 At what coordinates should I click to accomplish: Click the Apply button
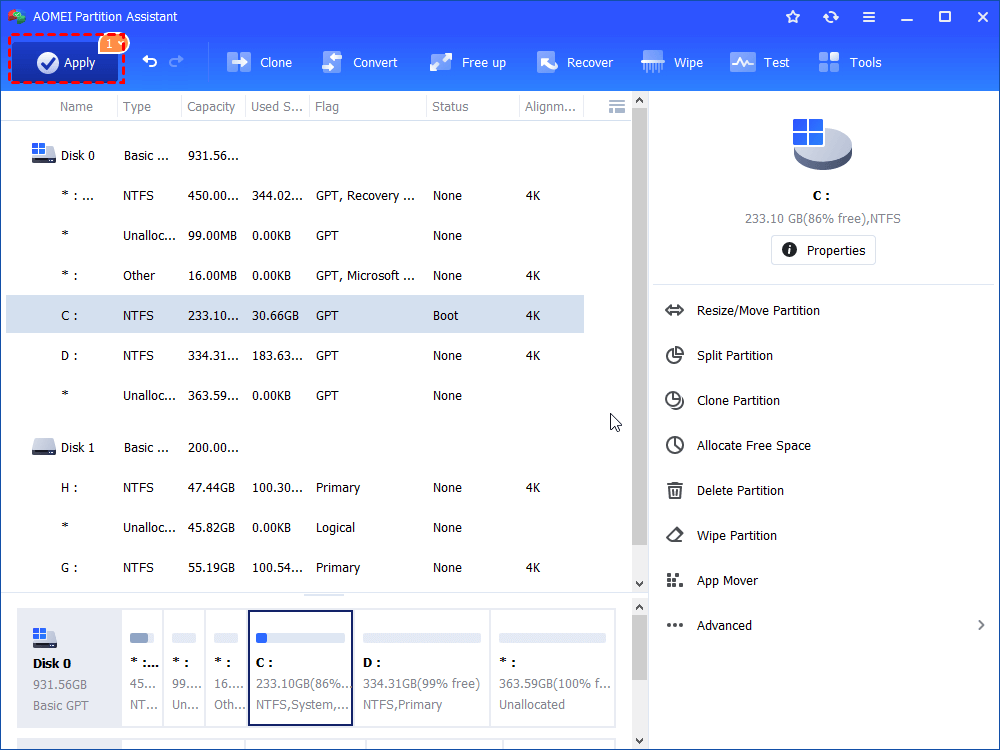point(66,62)
